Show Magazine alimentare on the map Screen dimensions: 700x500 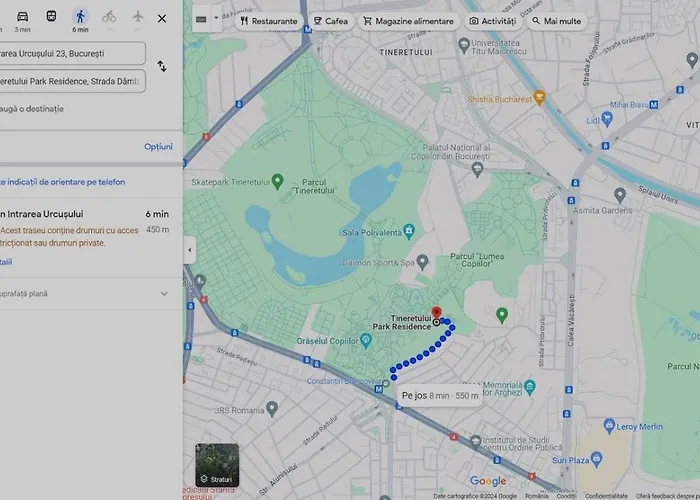409,20
